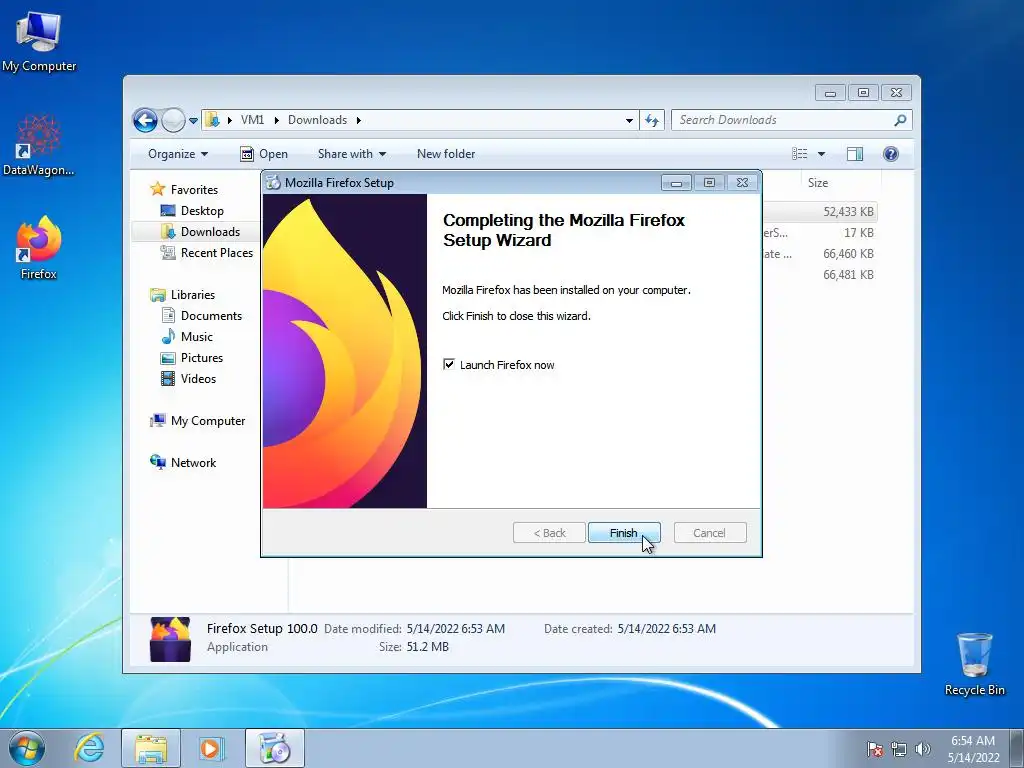
Task: Select Libraries in navigation pane
Action: pyautogui.click(x=193, y=295)
